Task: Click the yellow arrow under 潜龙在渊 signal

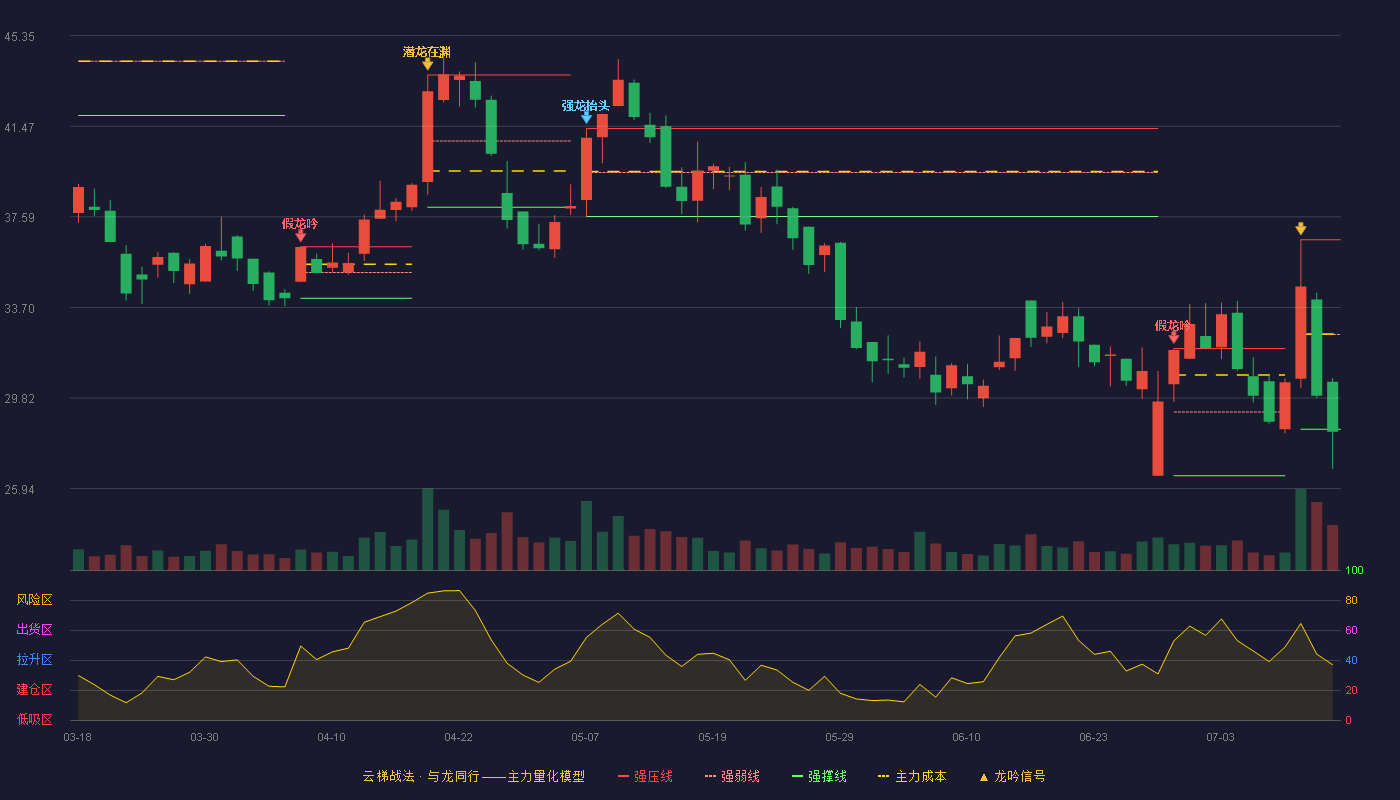Action: pyautogui.click(x=428, y=64)
